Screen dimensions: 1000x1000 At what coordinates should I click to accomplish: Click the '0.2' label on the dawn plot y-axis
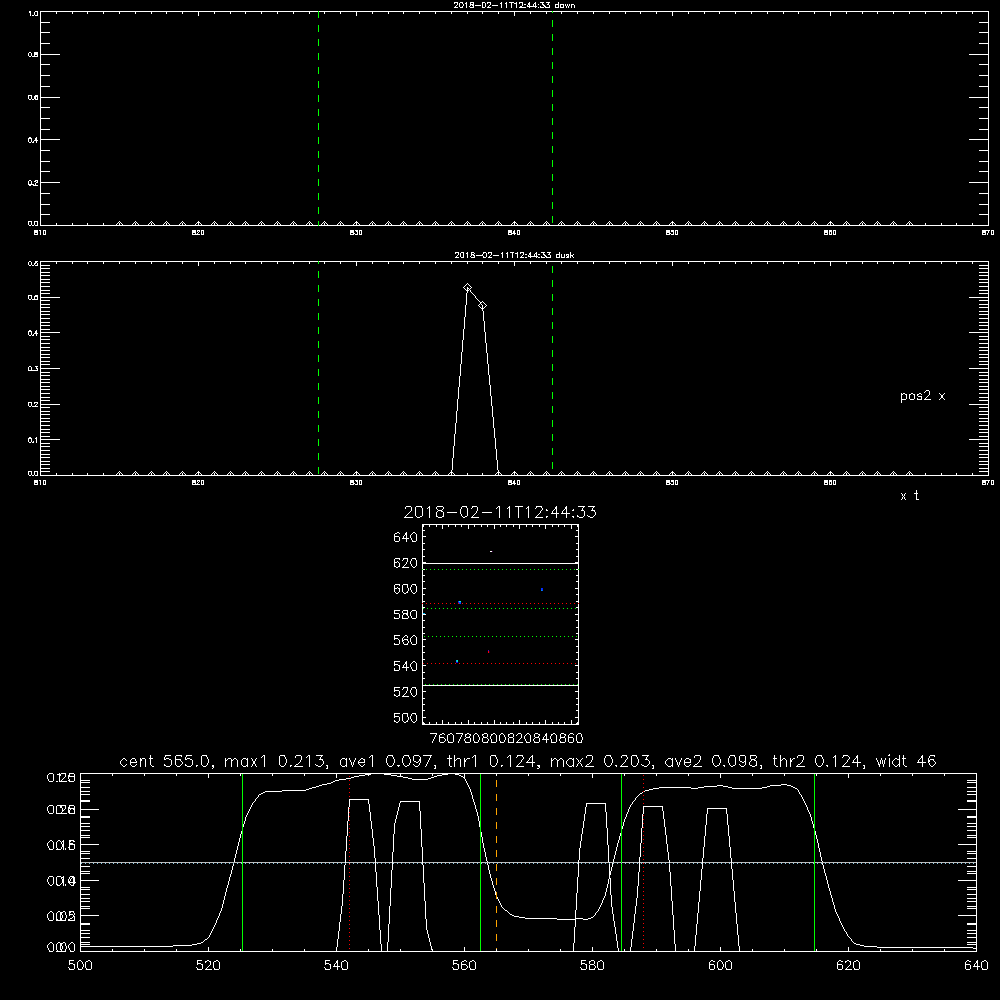[33, 183]
